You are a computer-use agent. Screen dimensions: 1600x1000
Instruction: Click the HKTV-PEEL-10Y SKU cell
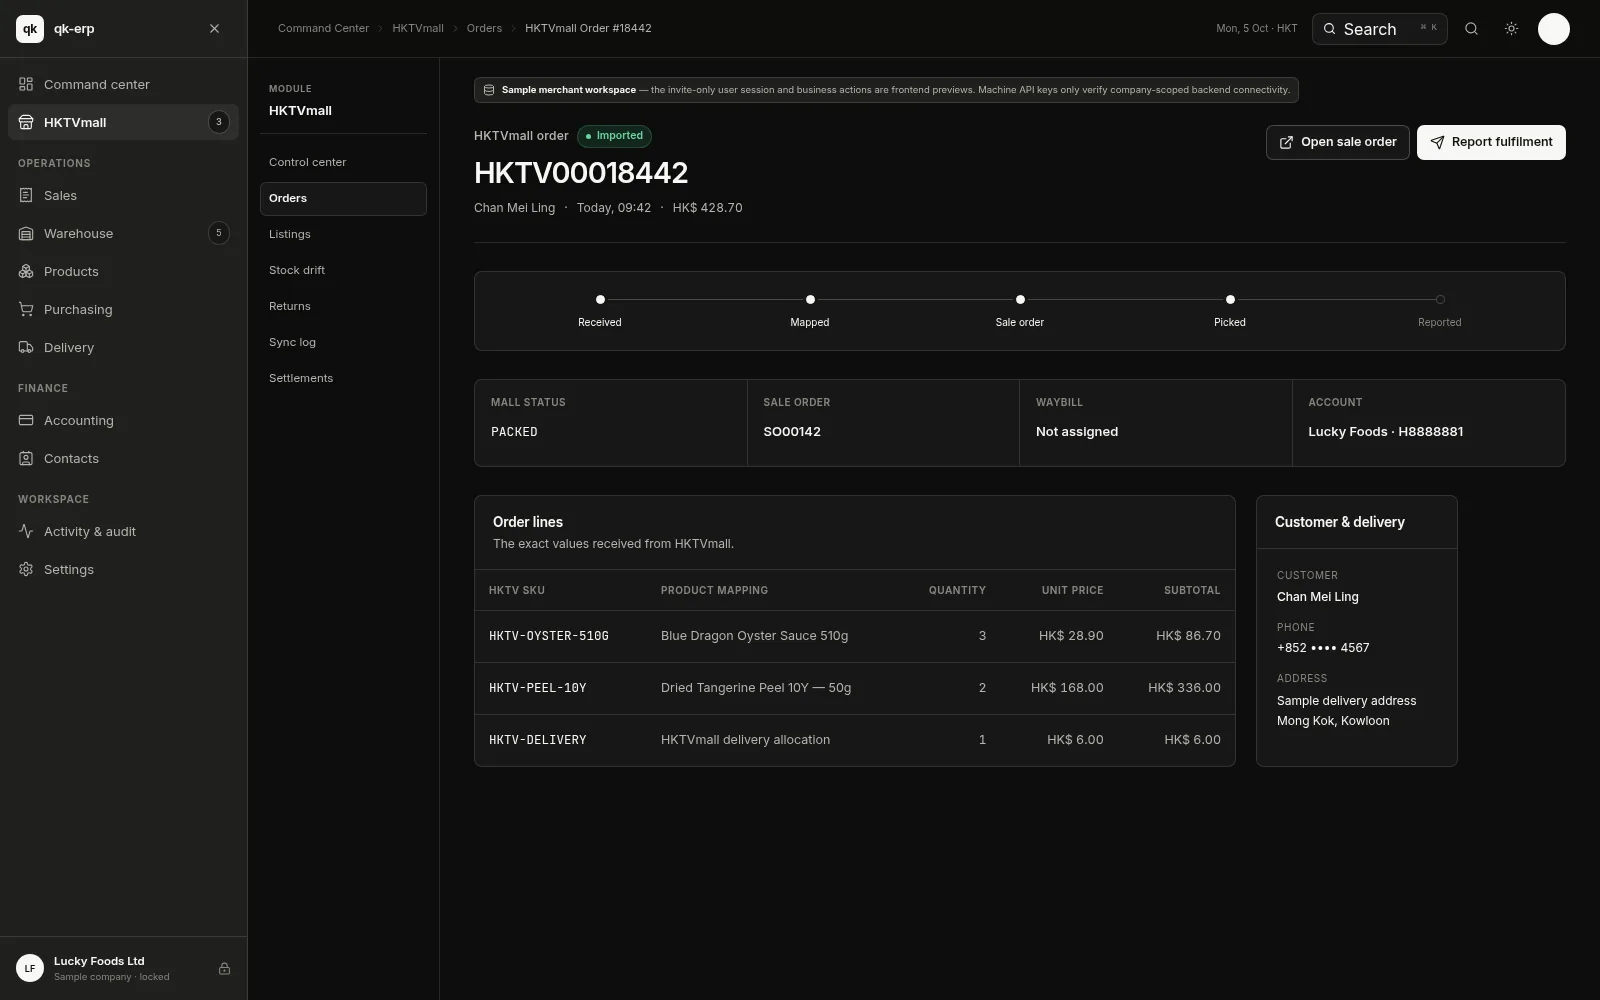pos(538,688)
